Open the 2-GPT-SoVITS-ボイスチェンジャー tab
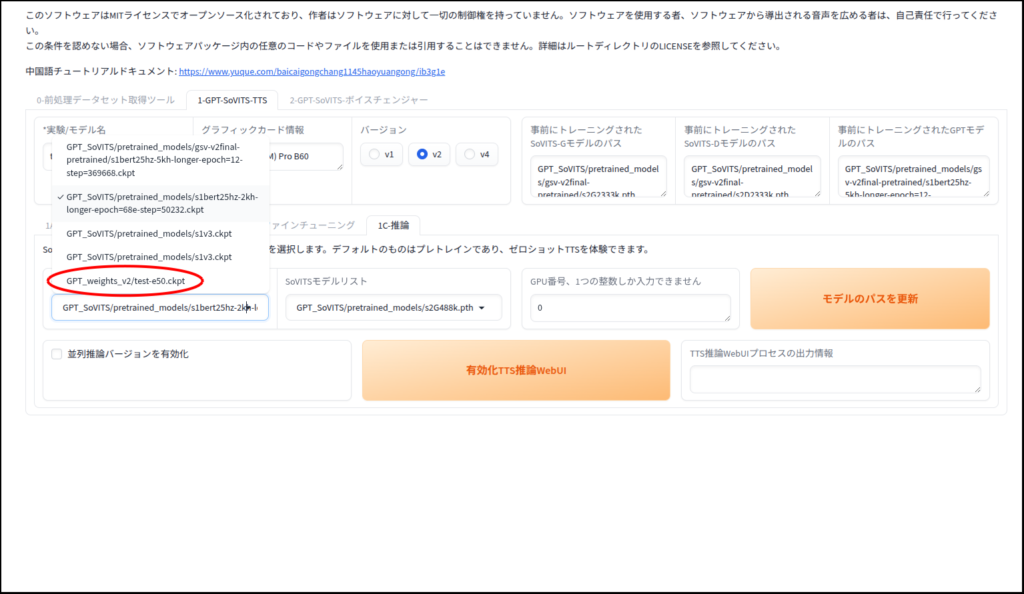 [x=358, y=100]
